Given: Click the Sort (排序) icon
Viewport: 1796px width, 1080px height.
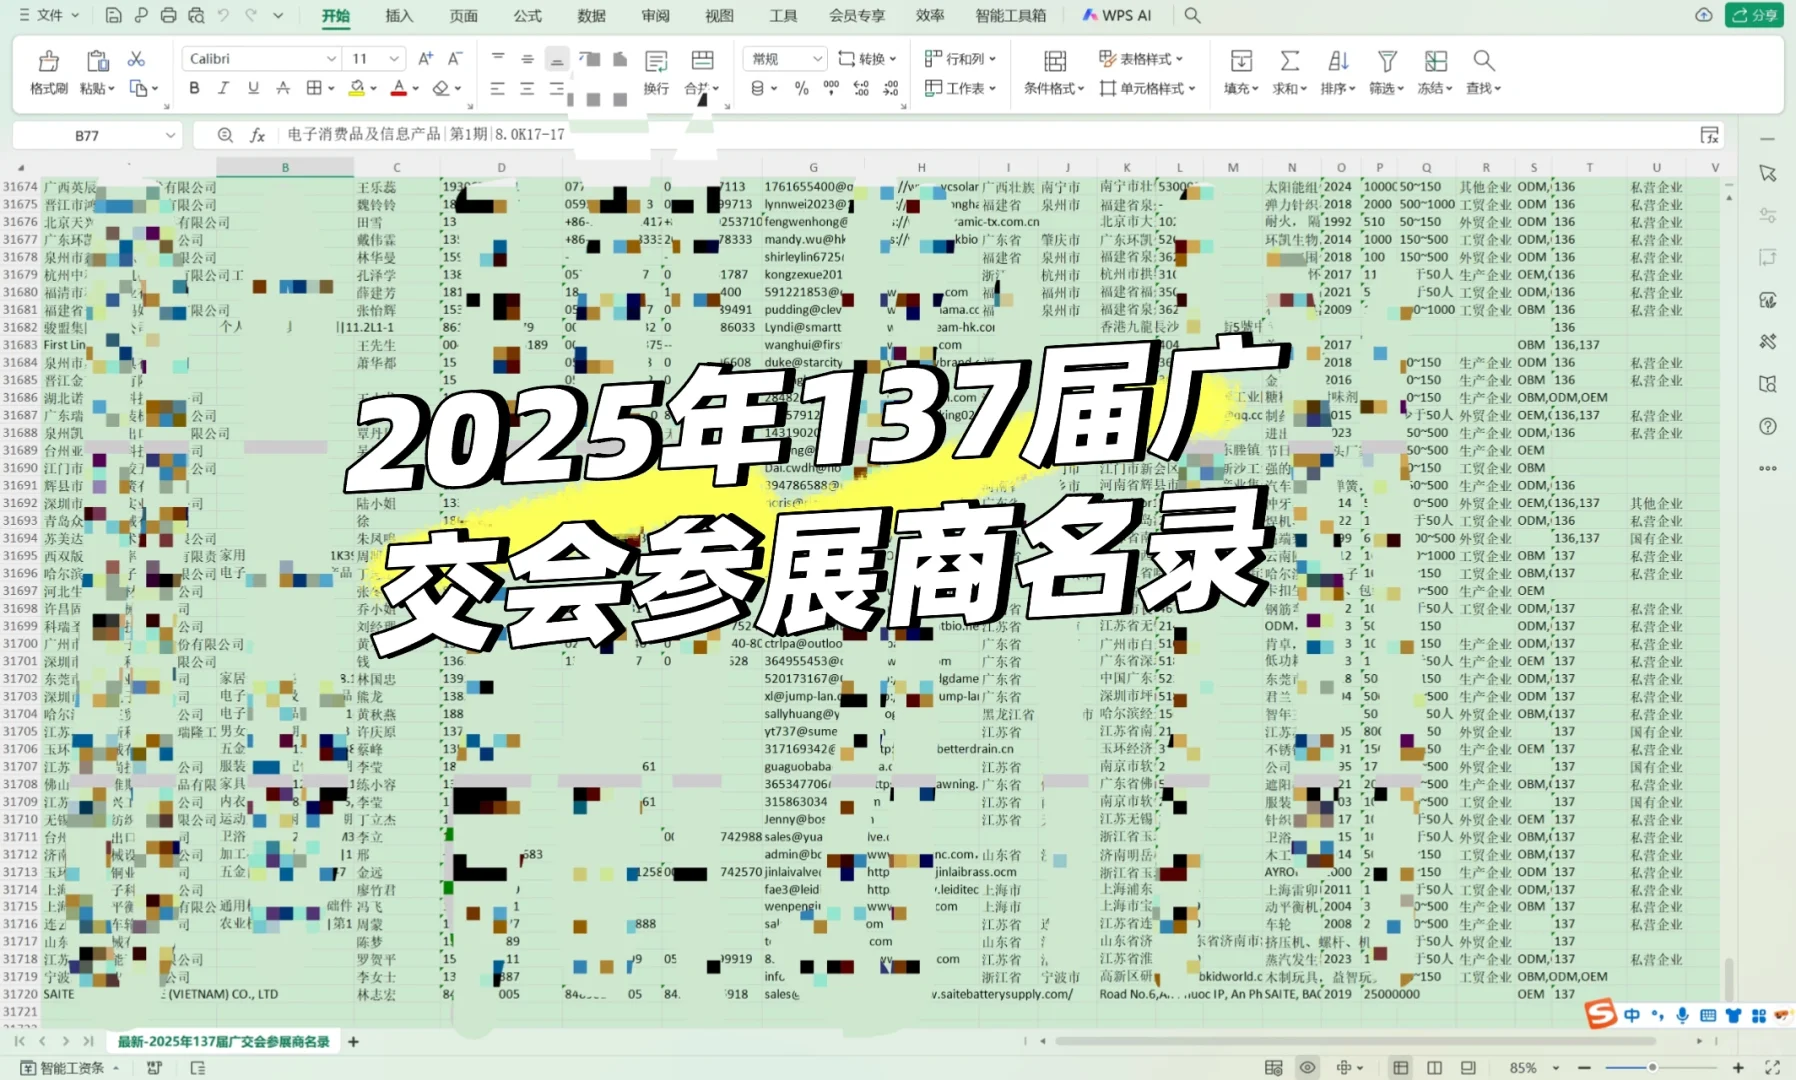Looking at the screenshot, I should [1337, 73].
